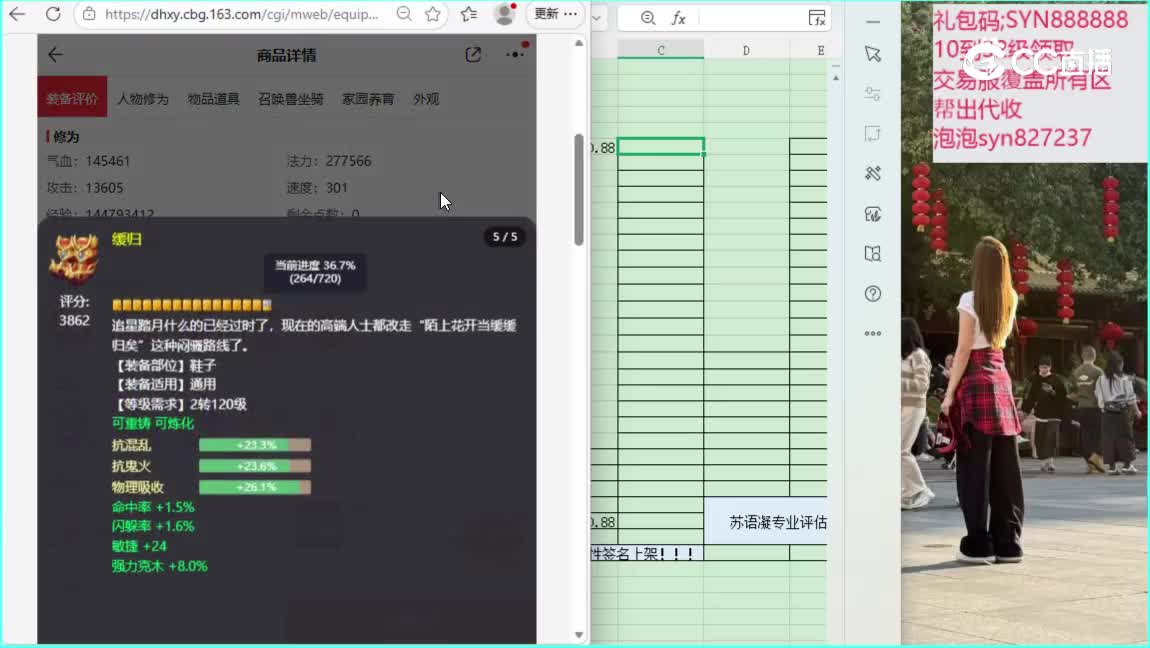Click the 5 / 5 page indicator

505,237
